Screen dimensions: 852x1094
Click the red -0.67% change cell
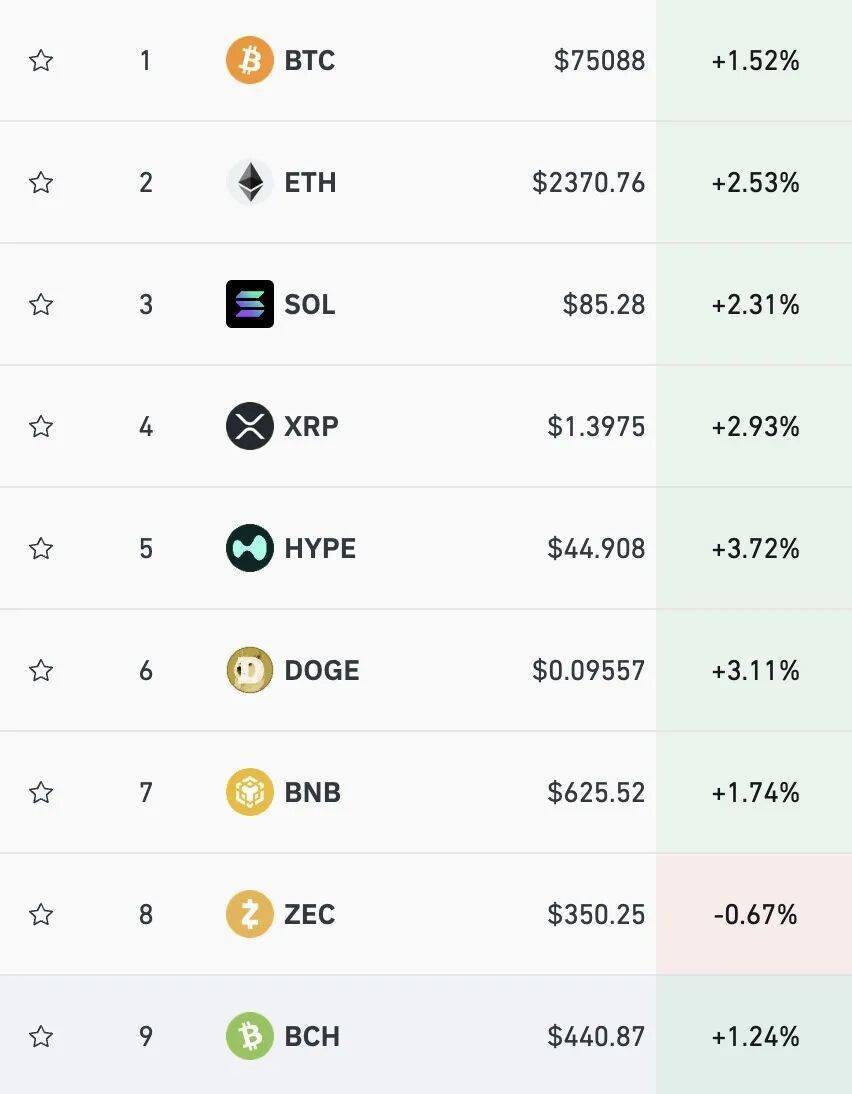pyautogui.click(x=755, y=914)
